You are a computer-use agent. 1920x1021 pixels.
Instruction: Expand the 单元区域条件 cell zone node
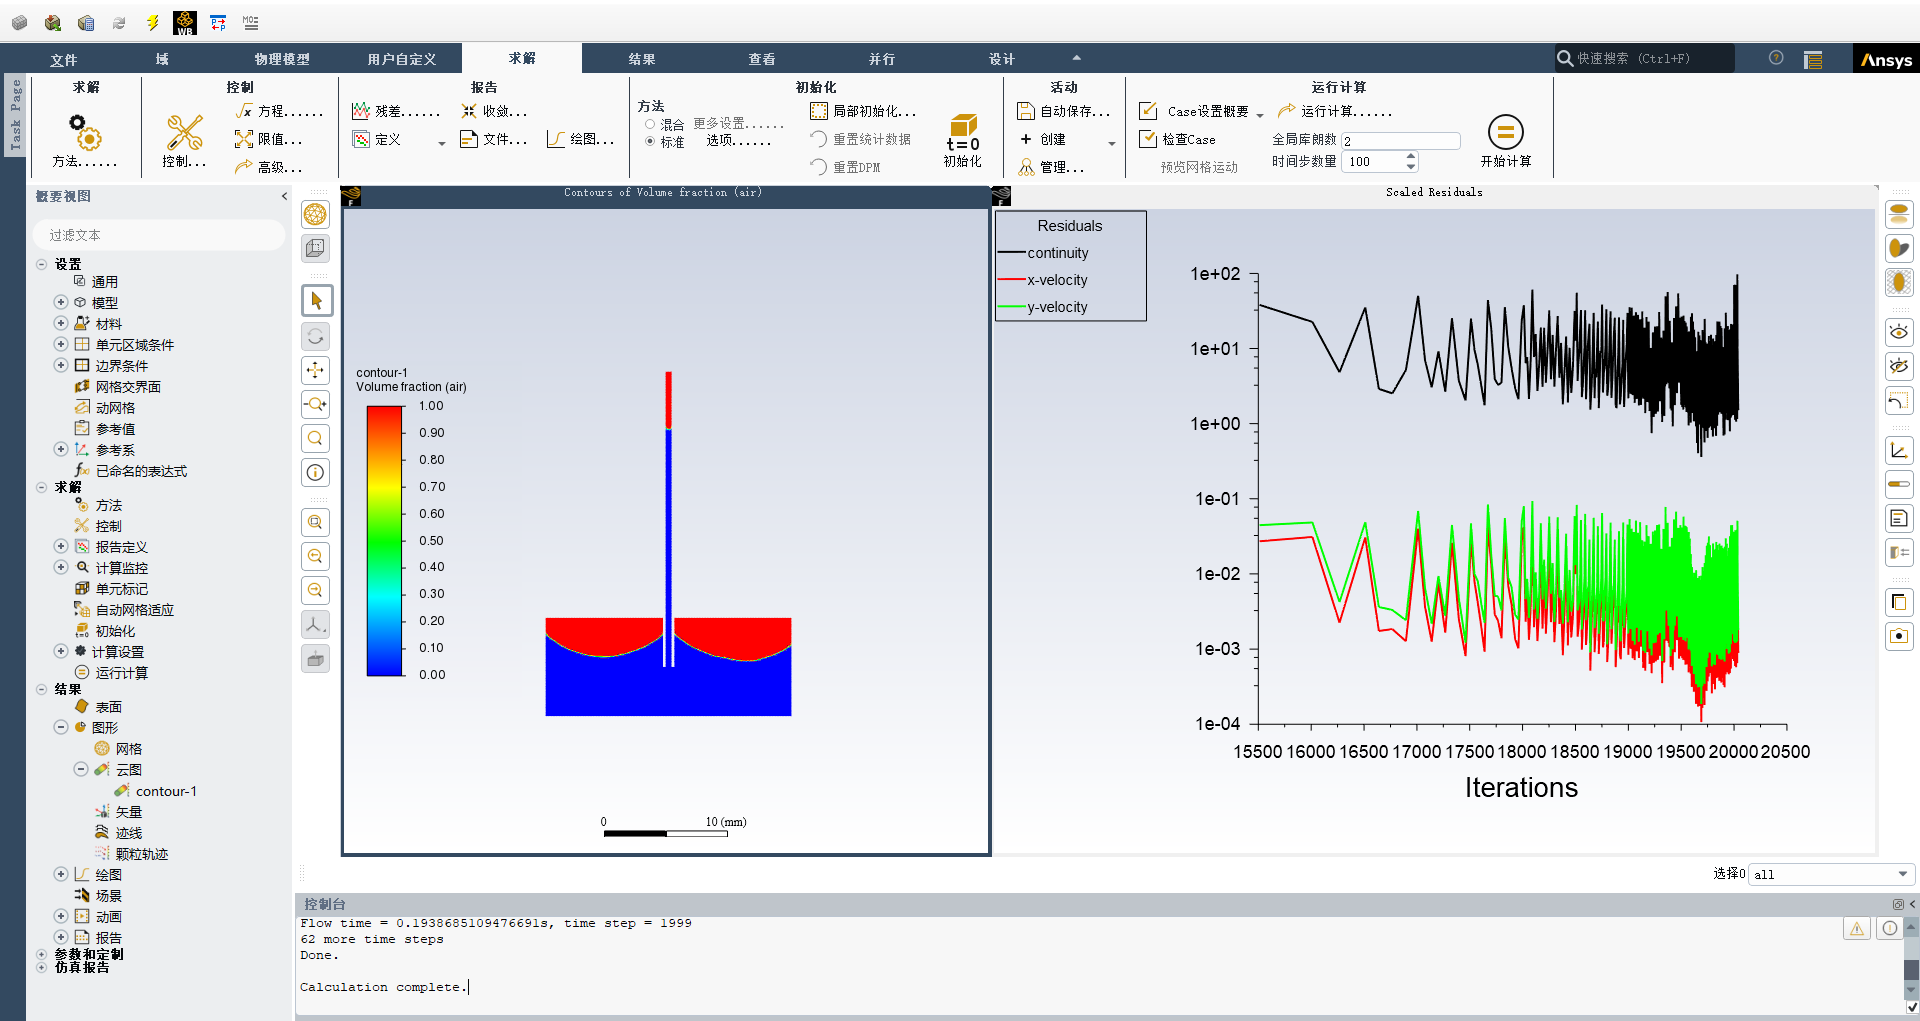(x=61, y=344)
